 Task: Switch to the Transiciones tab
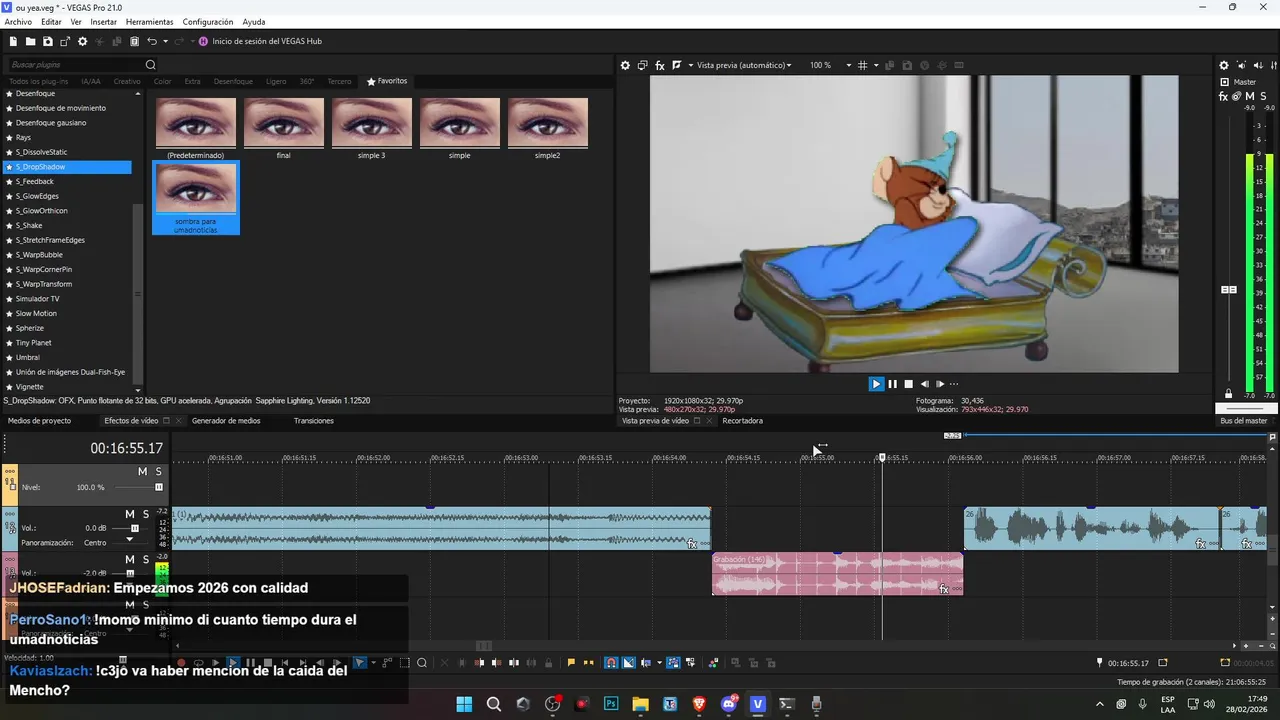(314, 421)
